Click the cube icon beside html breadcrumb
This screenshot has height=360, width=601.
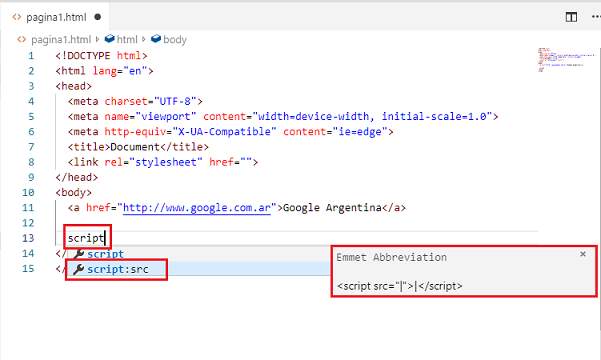[x=110, y=39]
